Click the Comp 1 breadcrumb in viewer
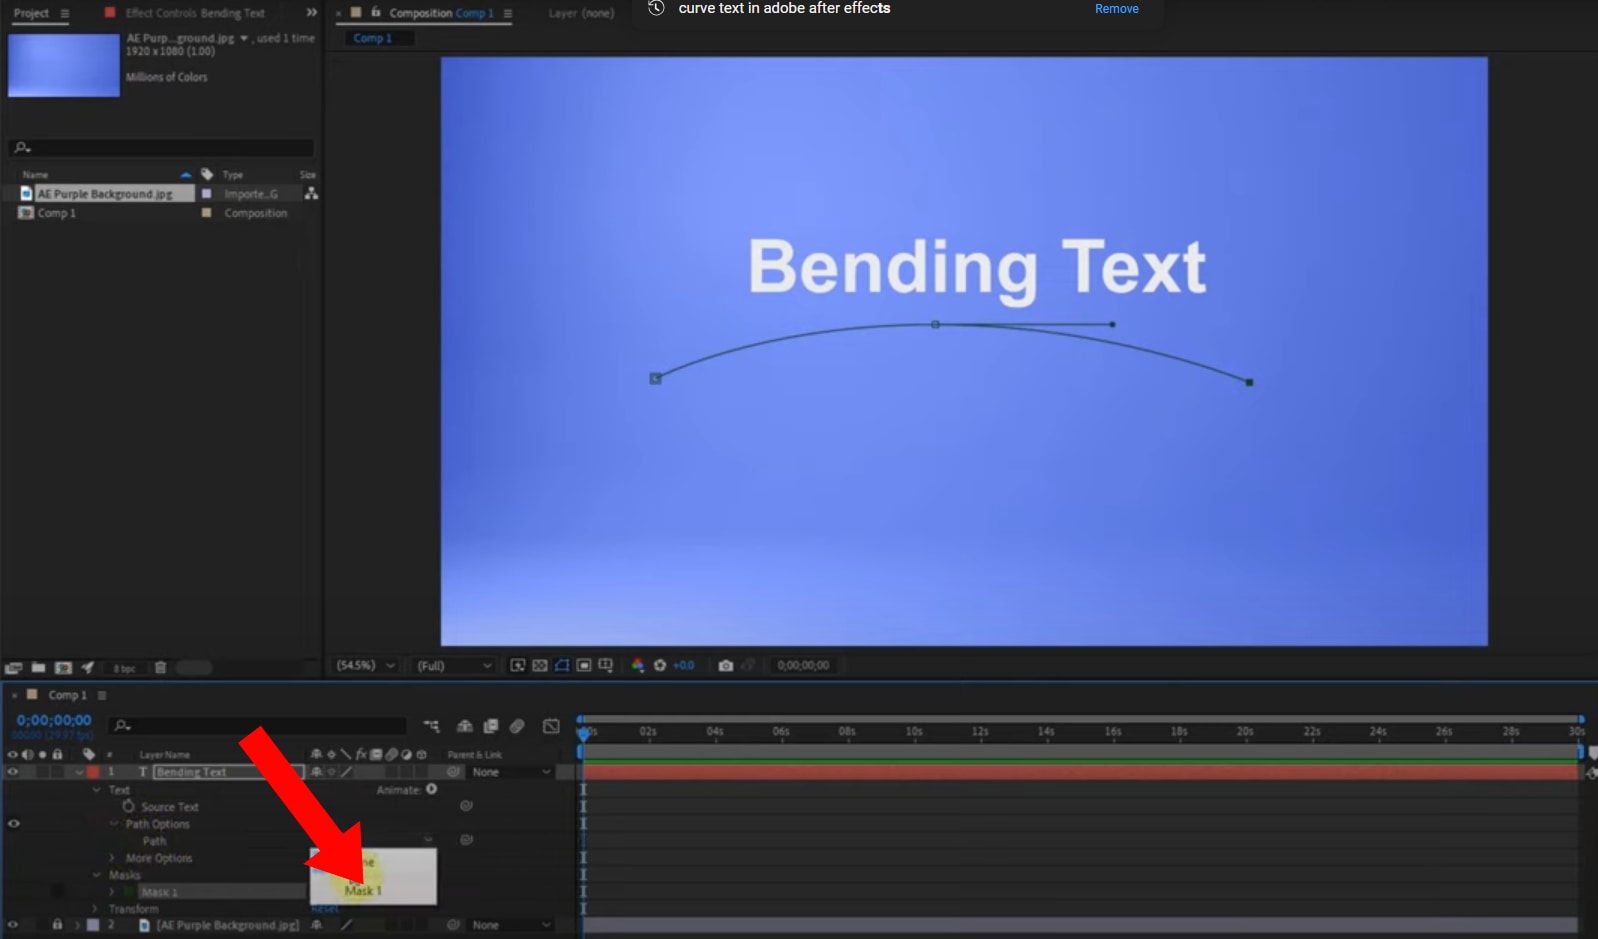The height and width of the screenshot is (939, 1598). [372, 38]
